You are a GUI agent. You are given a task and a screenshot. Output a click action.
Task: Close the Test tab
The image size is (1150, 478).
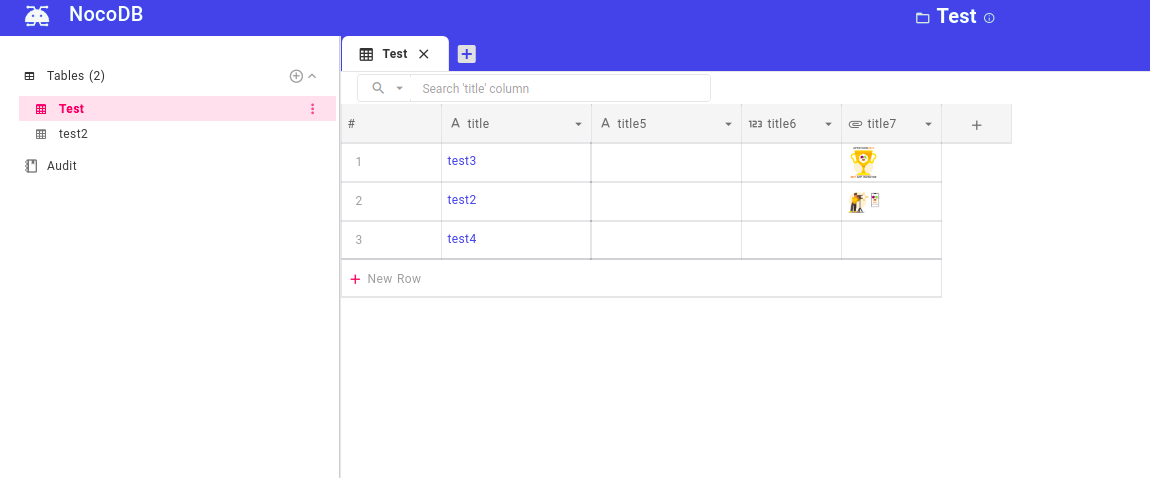(x=423, y=54)
